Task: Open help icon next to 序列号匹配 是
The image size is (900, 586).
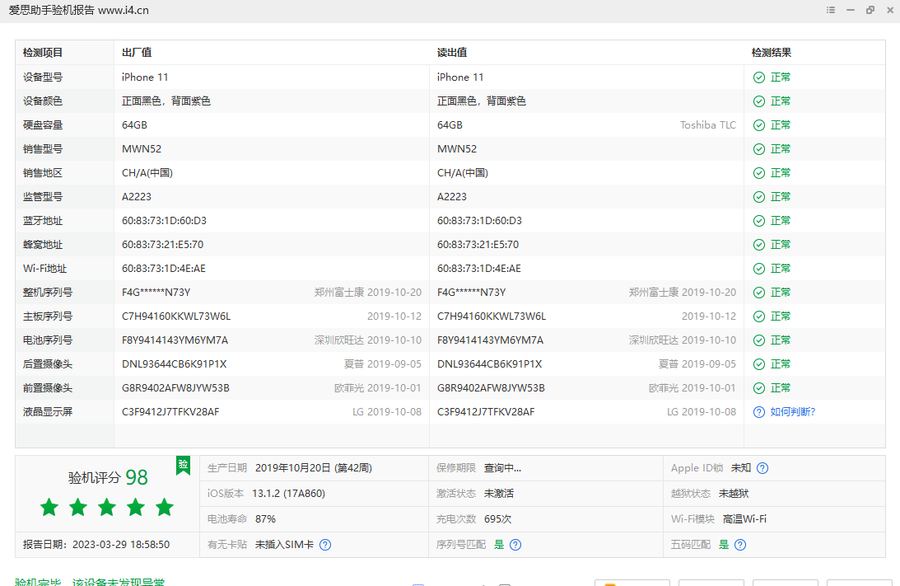Action: [x=515, y=545]
